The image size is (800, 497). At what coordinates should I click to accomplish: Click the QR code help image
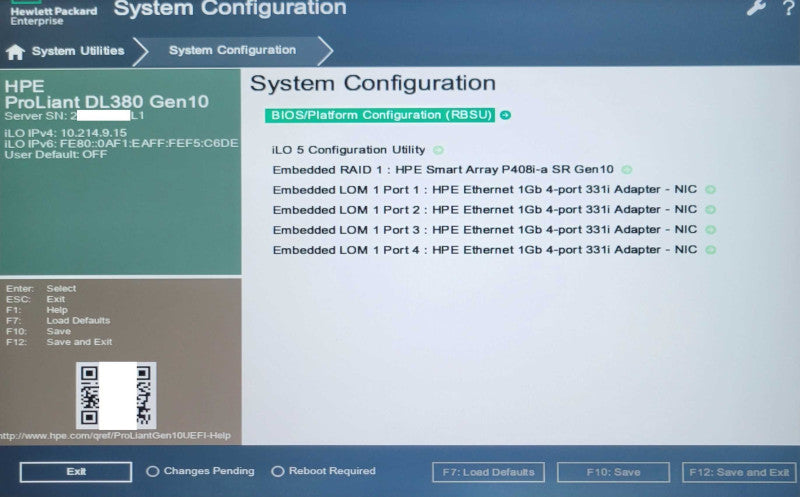116,395
